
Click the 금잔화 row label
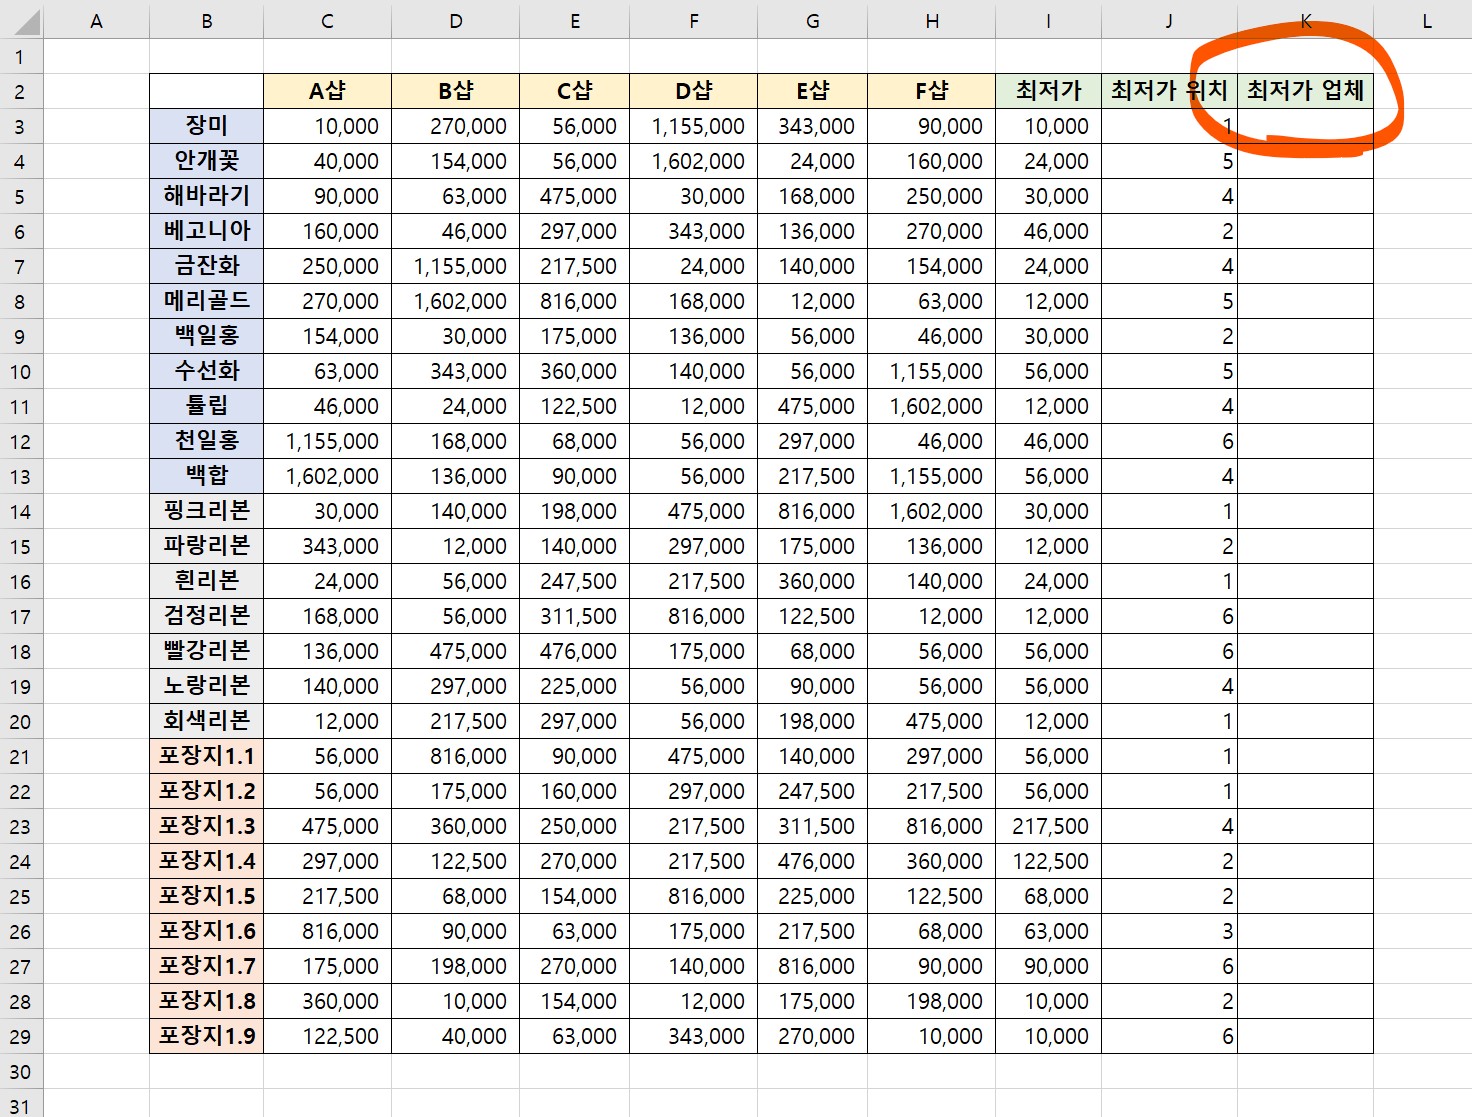coord(206,266)
